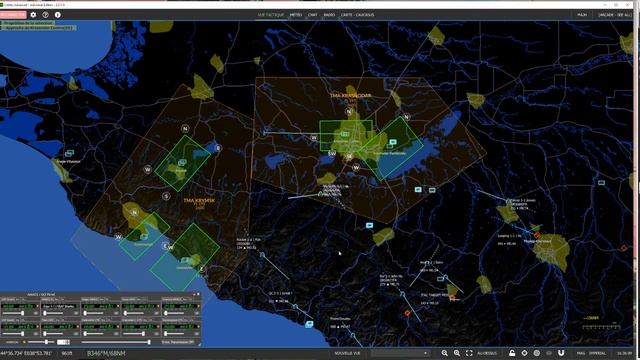Viewport: 640px width, 360px height.
Task: Toggle the padlock lock icon in status bar
Action: tap(512, 353)
